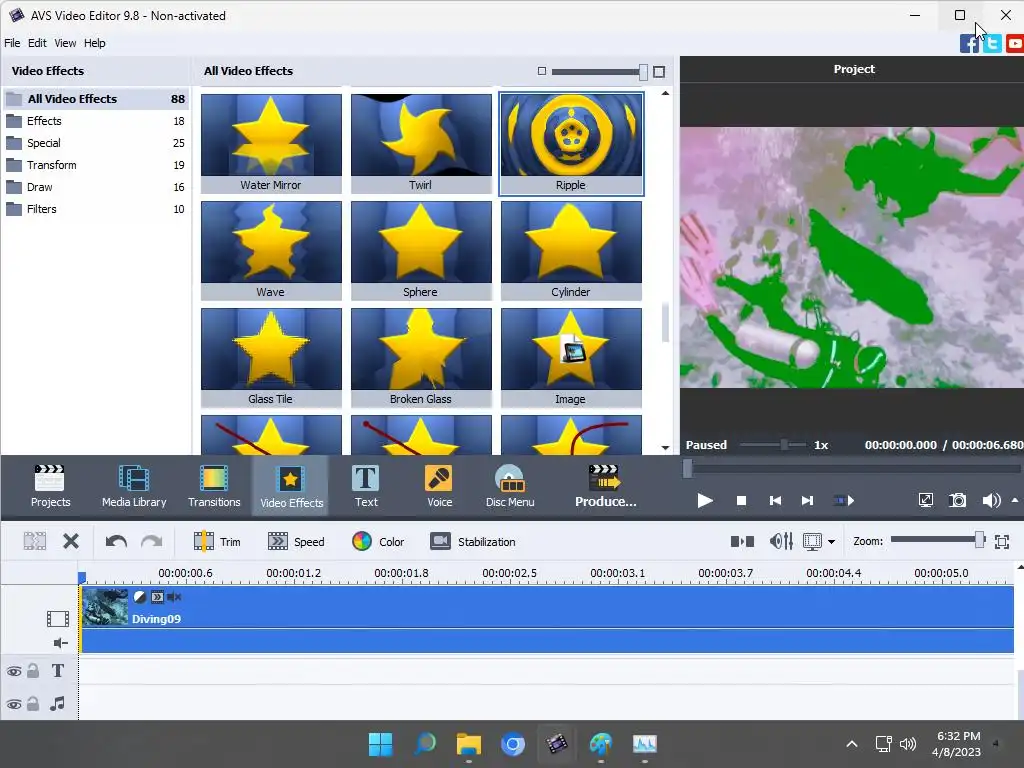Click the split/storyboard toggle icon

tap(743, 541)
